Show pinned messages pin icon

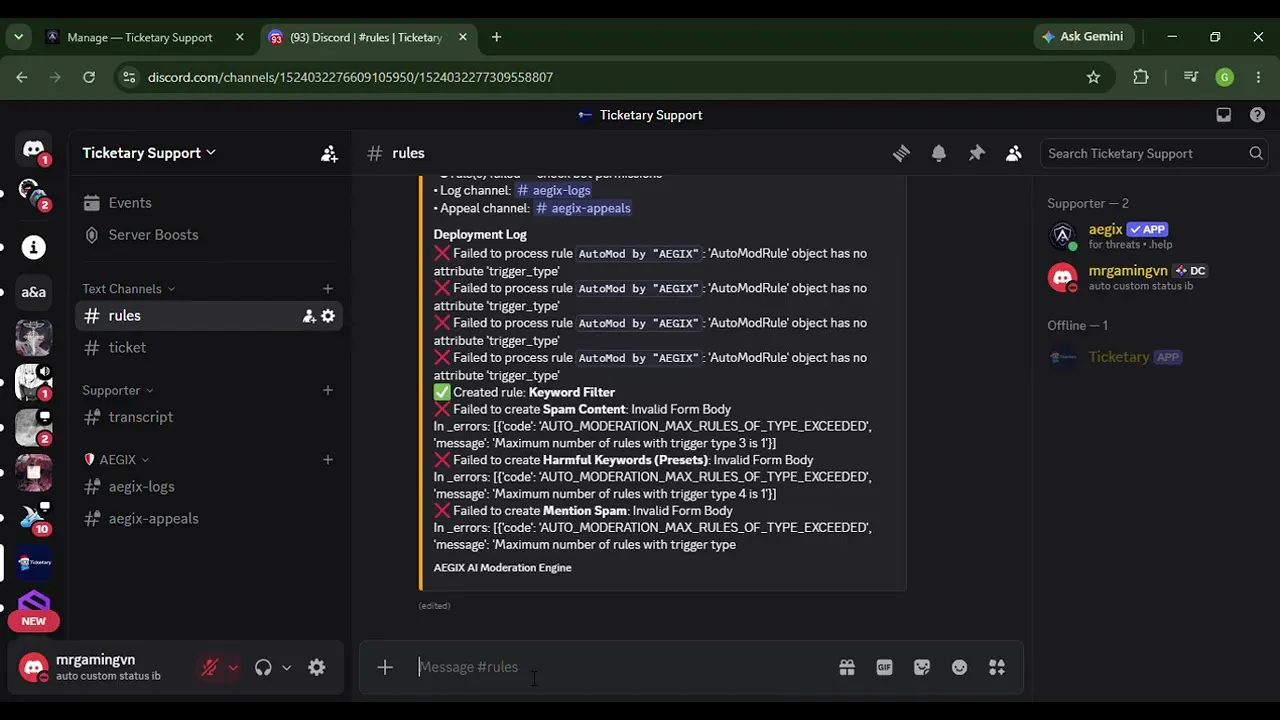point(977,153)
